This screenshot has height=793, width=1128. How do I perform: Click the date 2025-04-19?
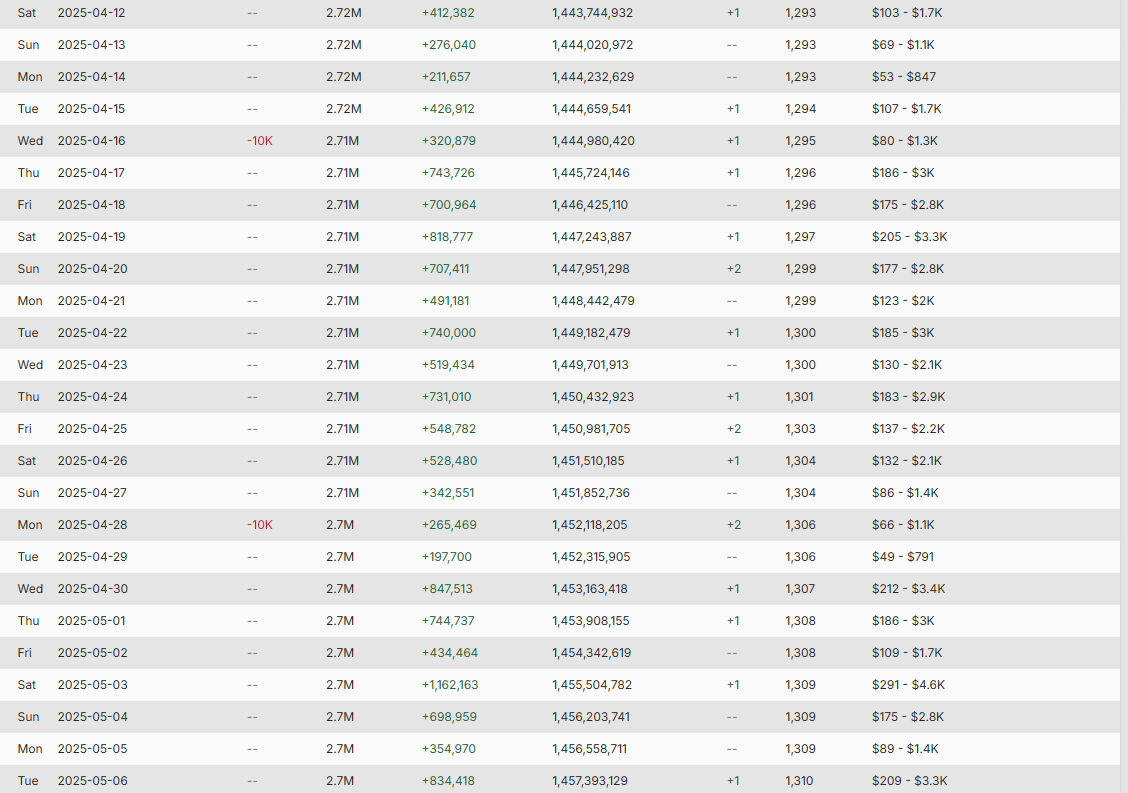point(91,237)
